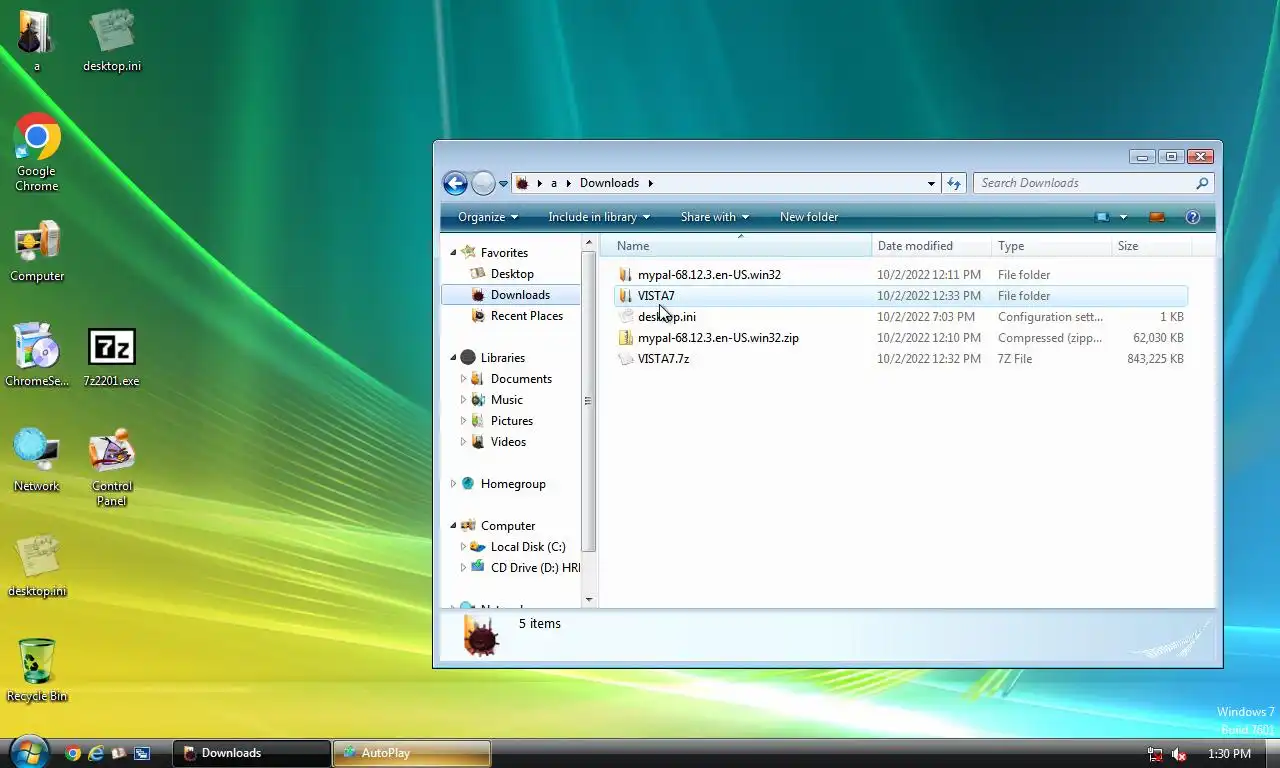Open the view options dropdown arrow
The width and height of the screenshot is (1280, 768).
[x=1123, y=217]
